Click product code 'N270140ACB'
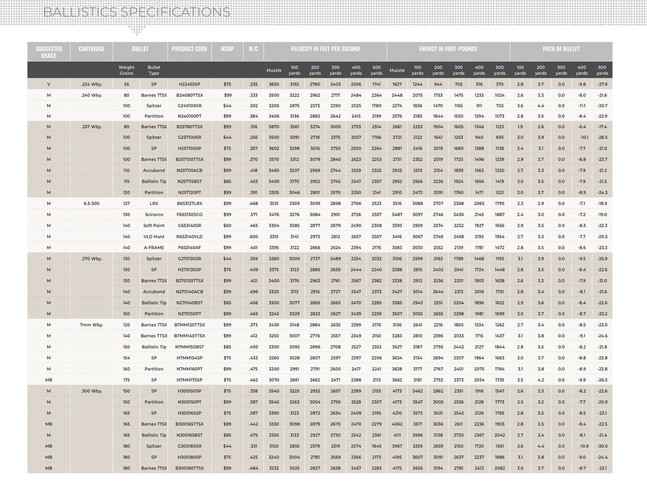Screen dimensions: 647x500 tap(189, 292)
